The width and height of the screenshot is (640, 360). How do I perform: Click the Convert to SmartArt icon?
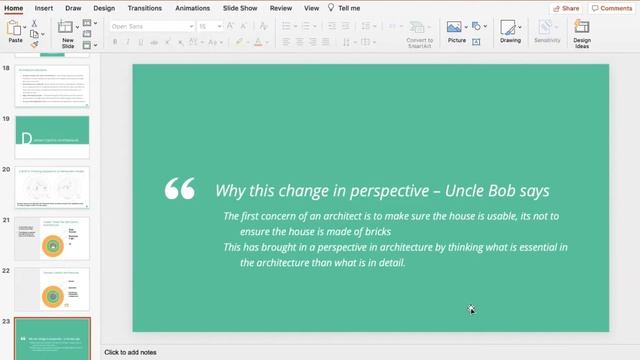[x=417, y=28]
